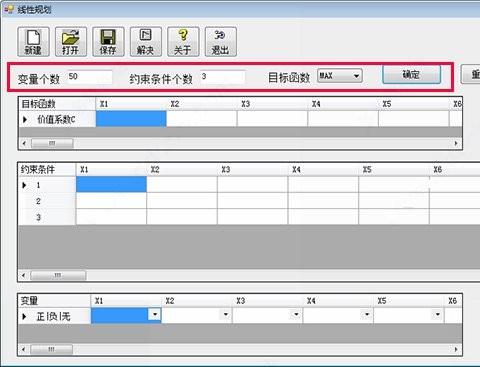This screenshot has width=480, height=367.
Task: Click X3 column header in 目标函数 table
Action: (x=272, y=104)
